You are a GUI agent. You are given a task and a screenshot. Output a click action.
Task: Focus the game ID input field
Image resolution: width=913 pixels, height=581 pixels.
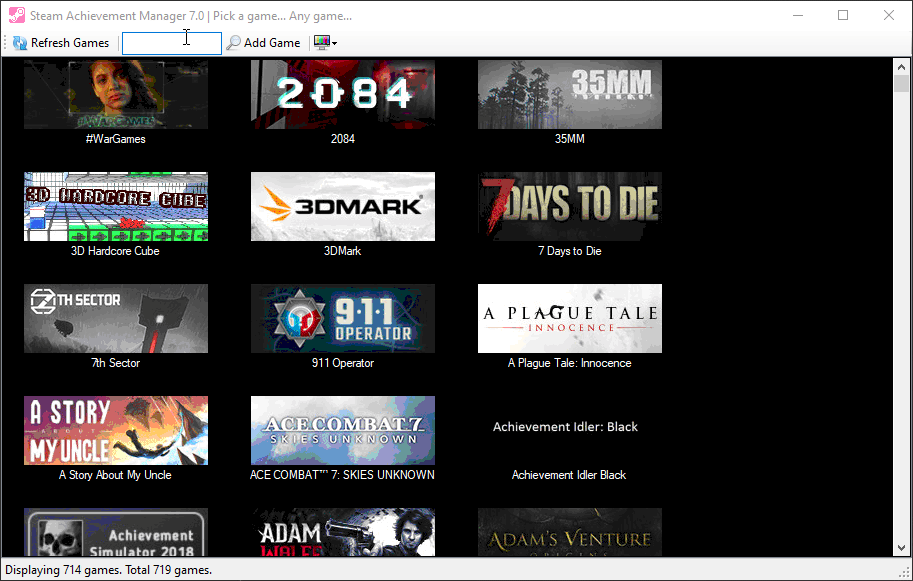tap(172, 43)
